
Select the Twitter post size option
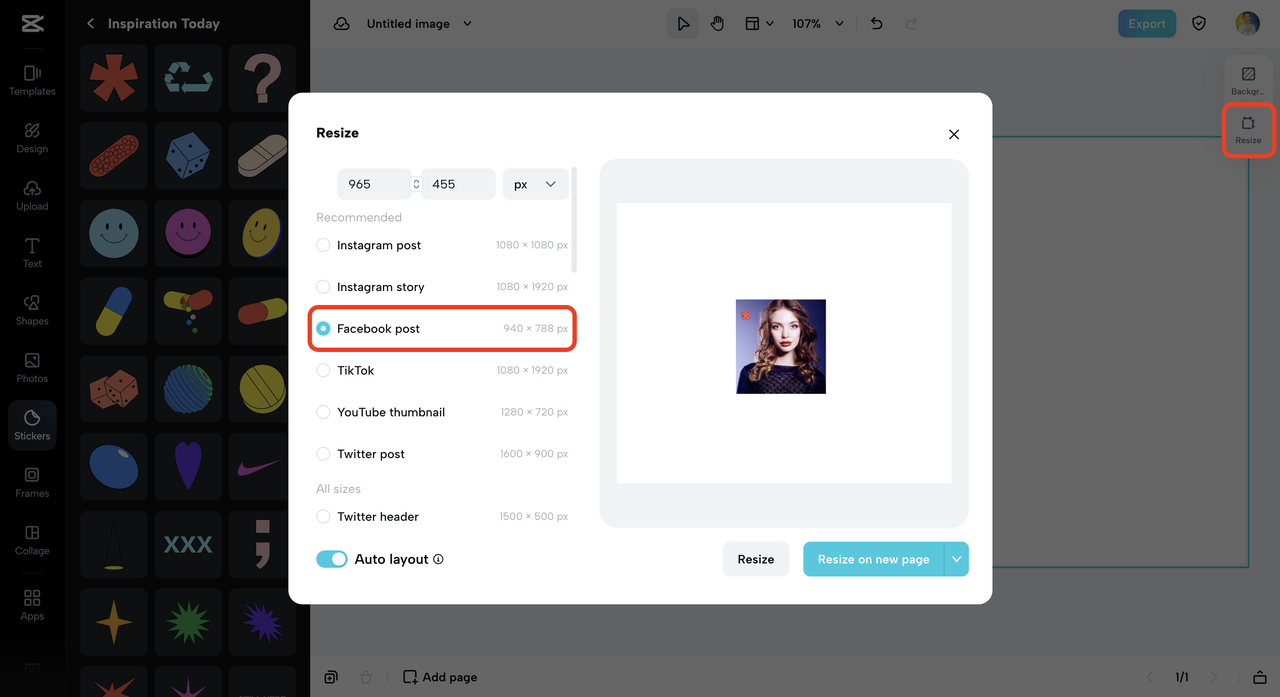tap(442, 454)
